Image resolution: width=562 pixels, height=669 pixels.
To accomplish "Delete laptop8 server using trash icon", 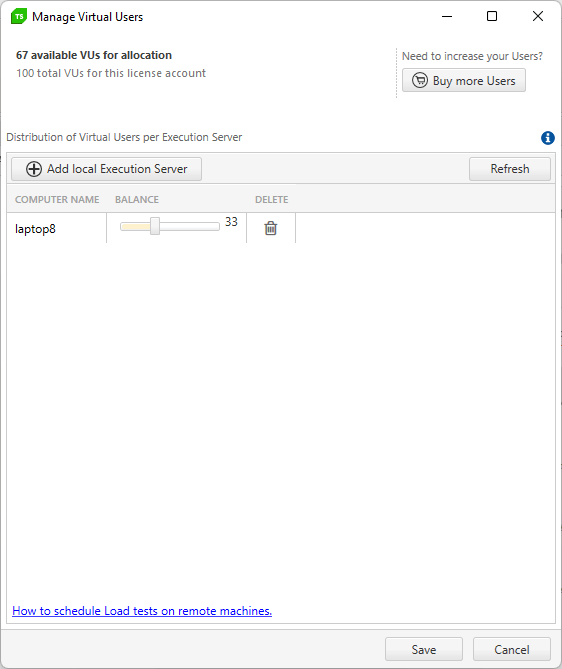I will pos(271,228).
